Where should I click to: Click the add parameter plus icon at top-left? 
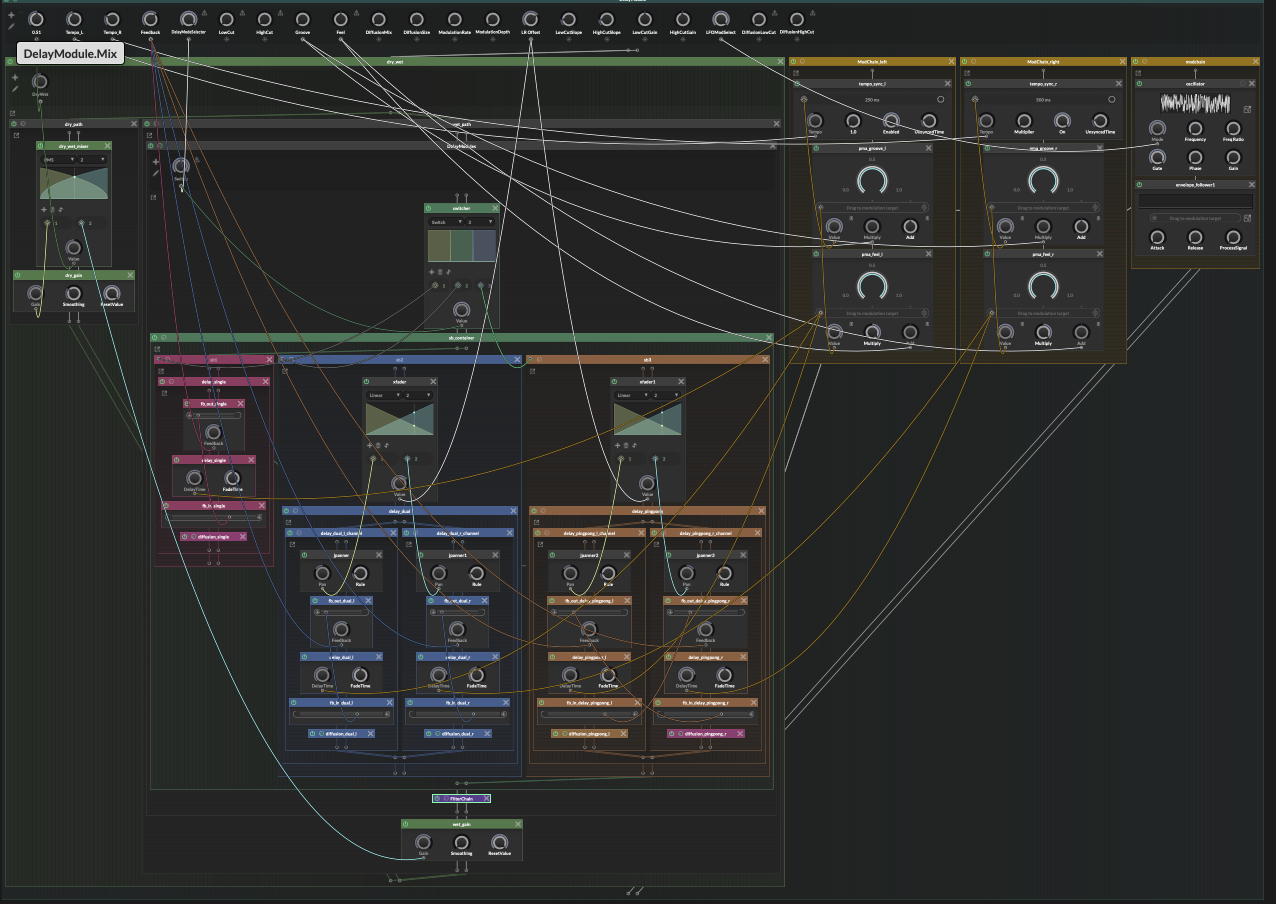(x=11, y=15)
